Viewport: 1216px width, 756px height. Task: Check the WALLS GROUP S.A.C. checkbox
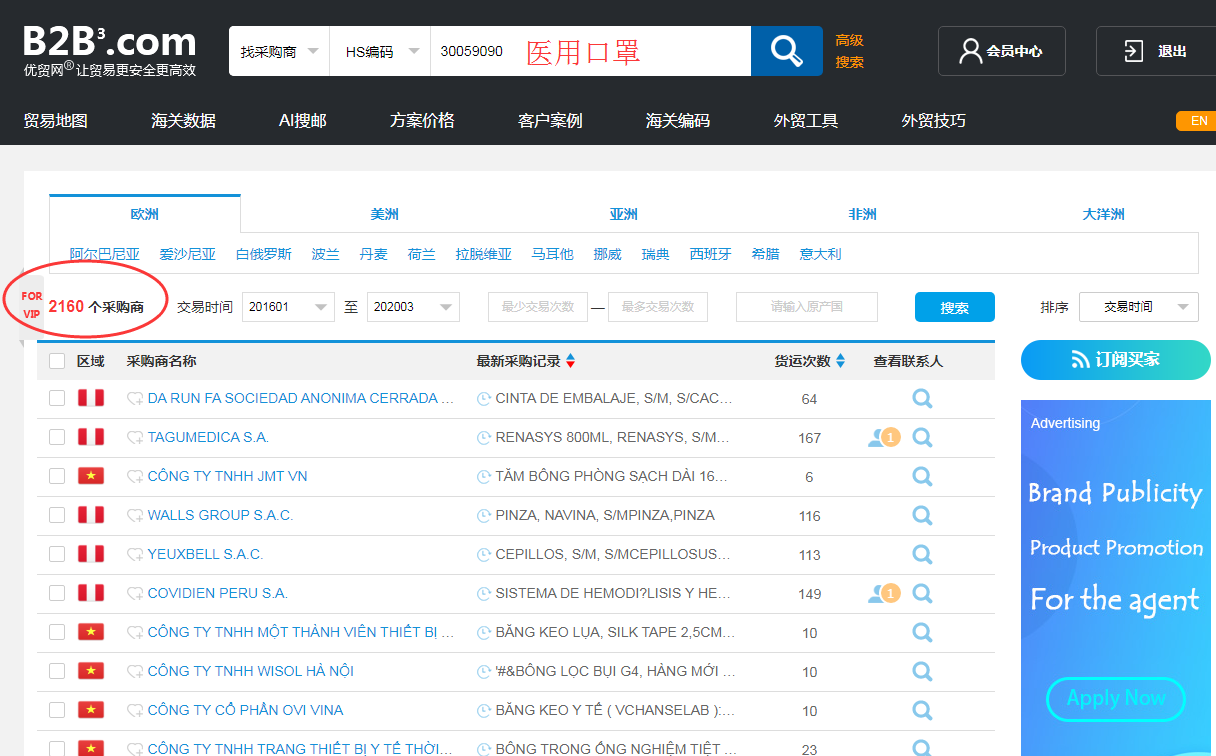click(x=57, y=515)
